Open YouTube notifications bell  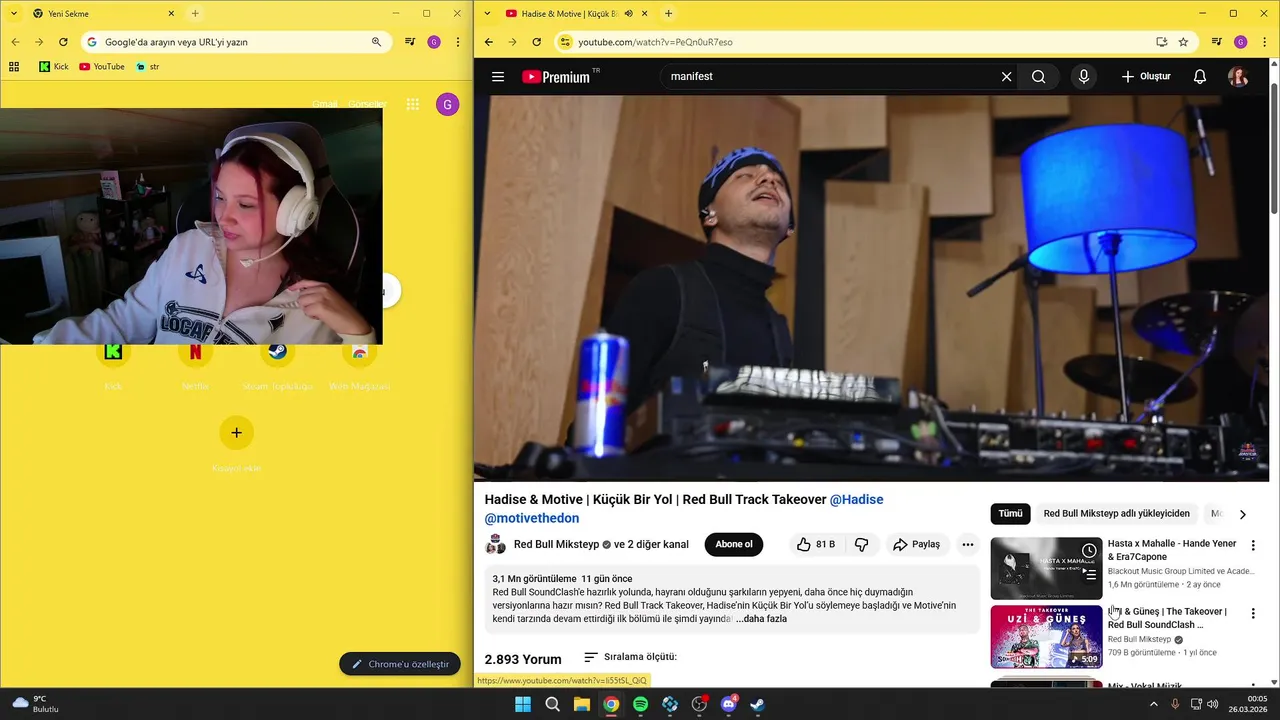[1200, 77]
